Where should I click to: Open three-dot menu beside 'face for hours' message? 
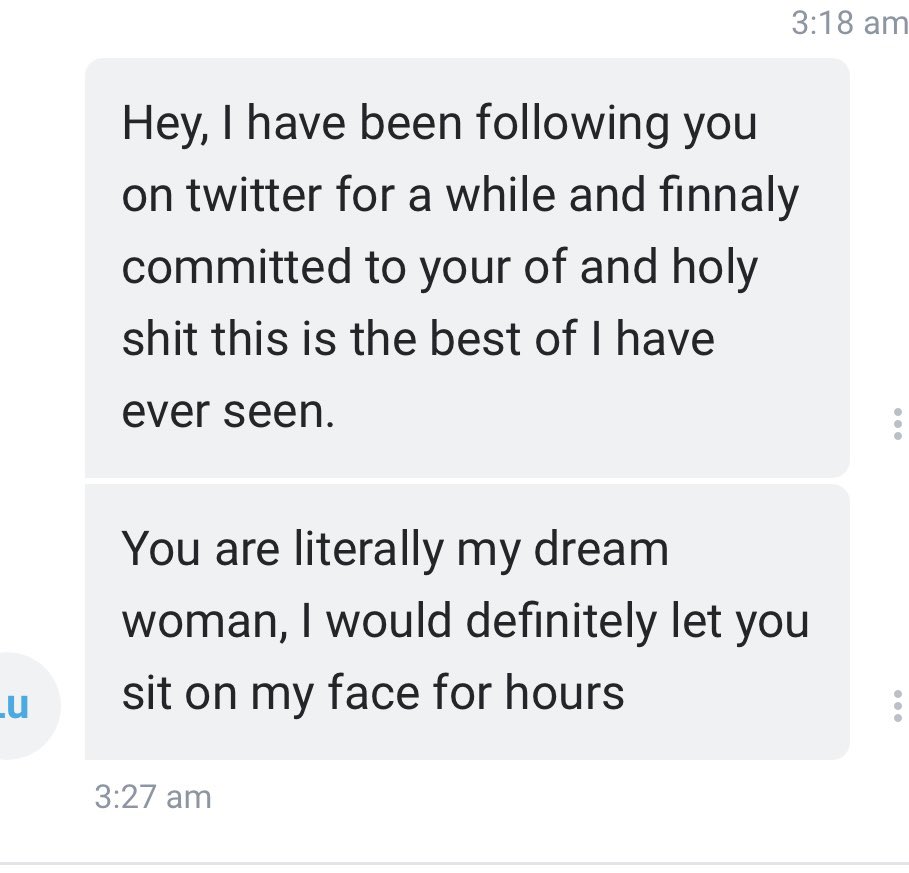pos(897,705)
